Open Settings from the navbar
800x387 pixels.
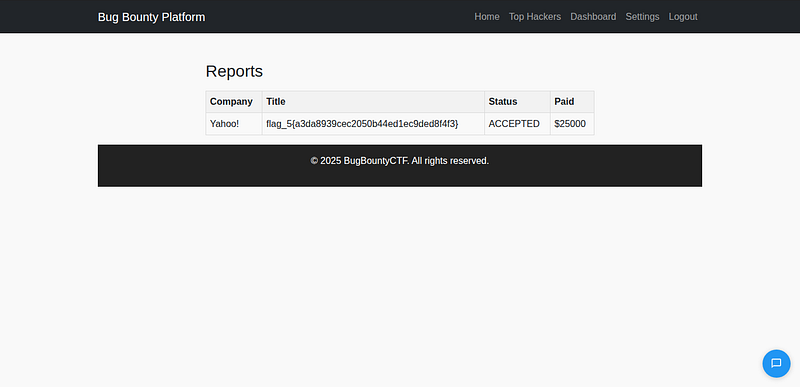click(x=642, y=17)
